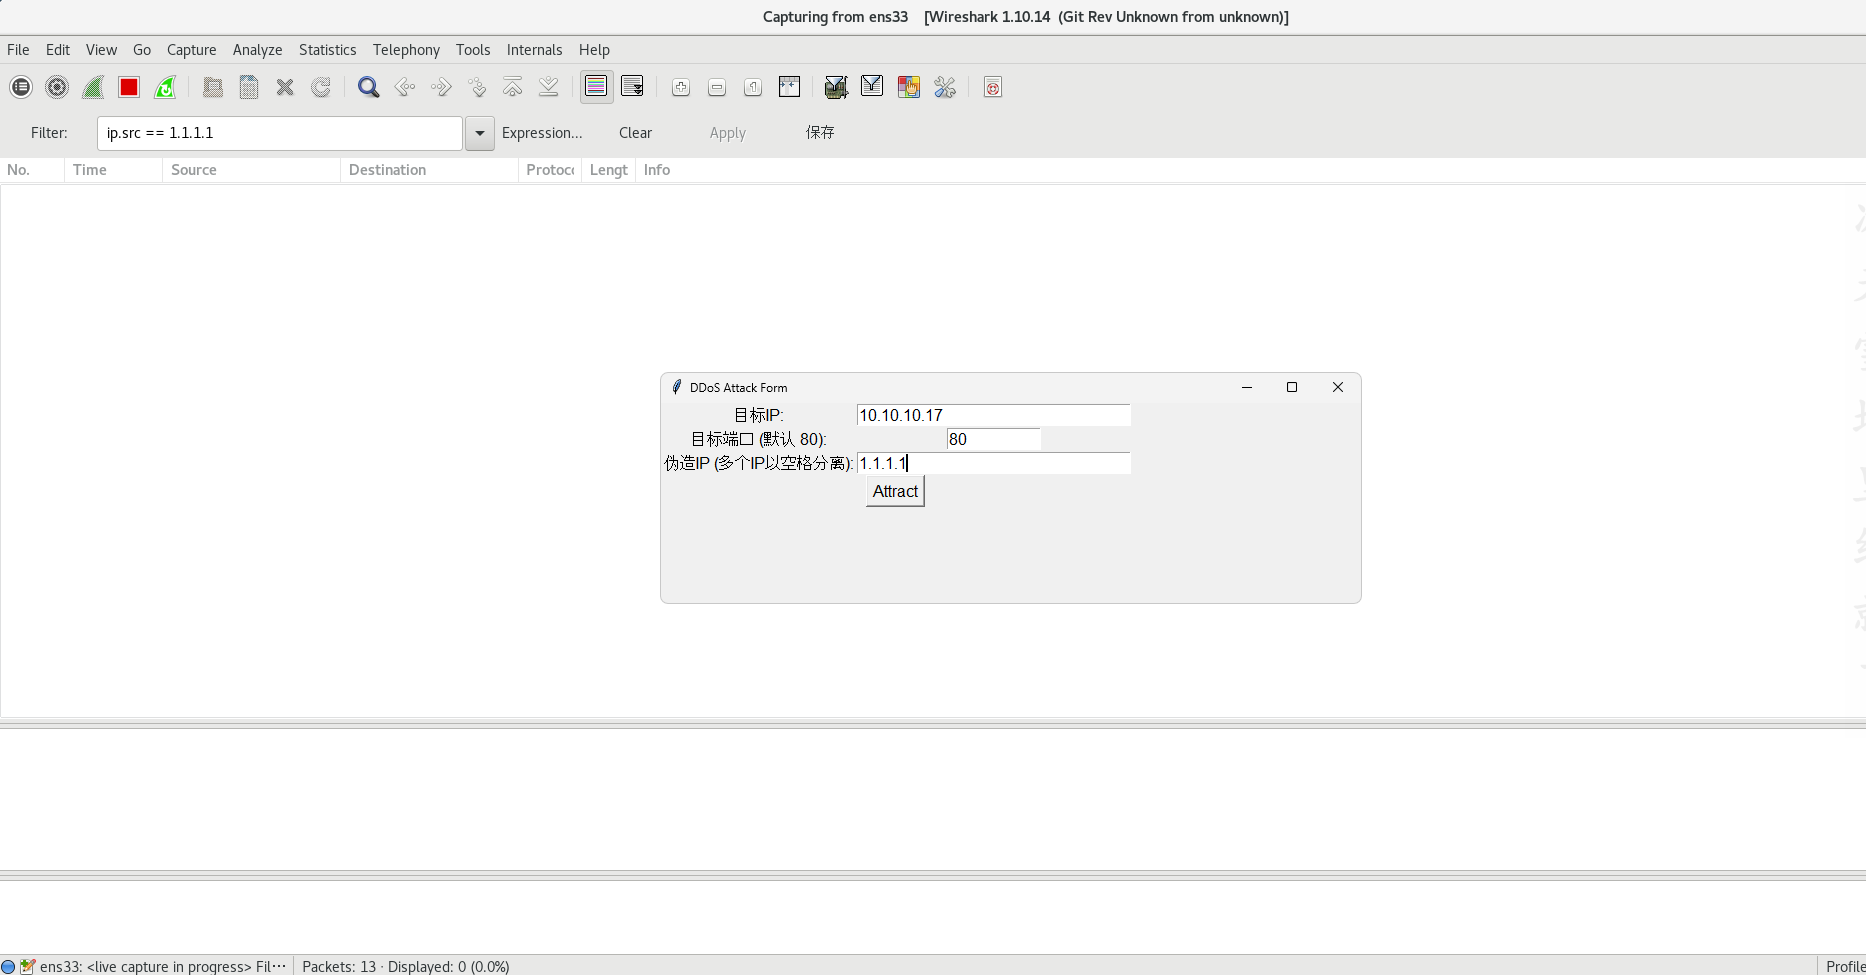Viewport: 1866px width, 975px height.
Task: Expand the filter history dropdown arrow
Action: pyautogui.click(x=480, y=133)
